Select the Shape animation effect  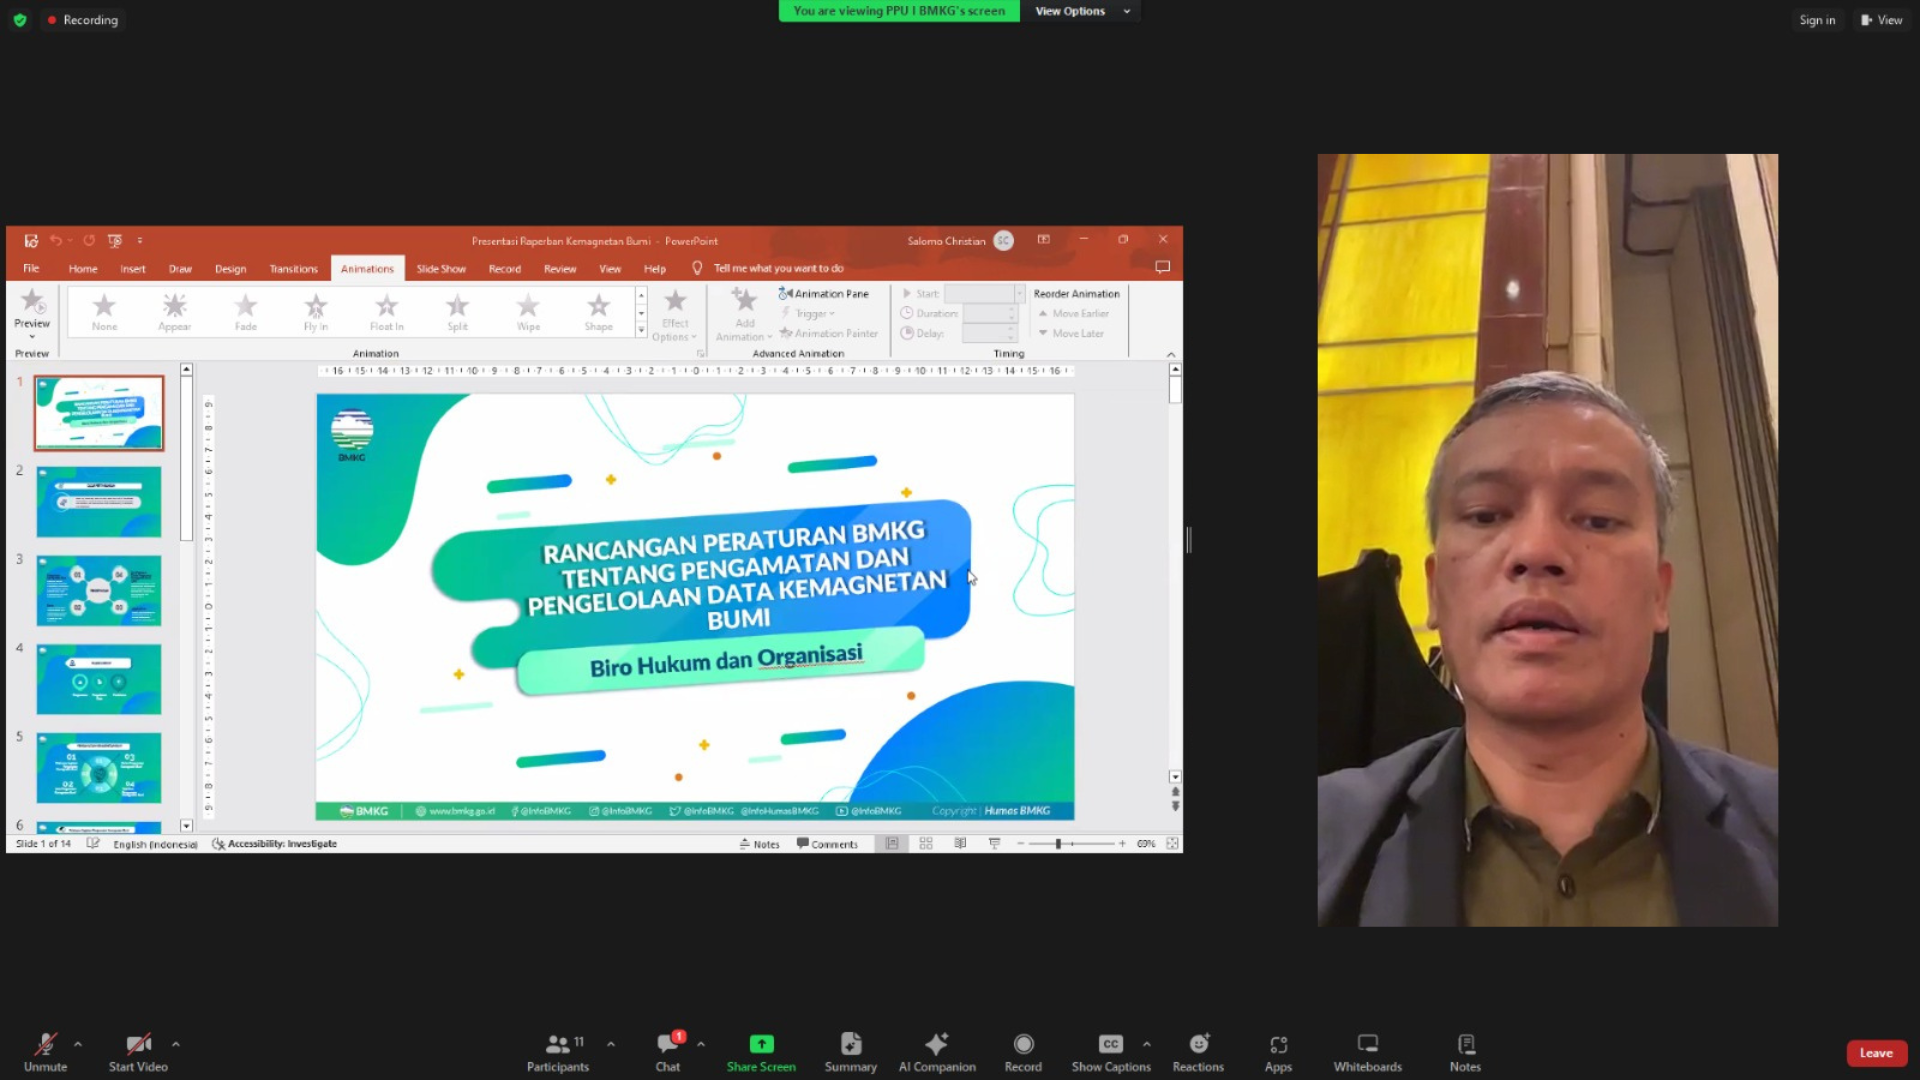(x=599, y=311)
